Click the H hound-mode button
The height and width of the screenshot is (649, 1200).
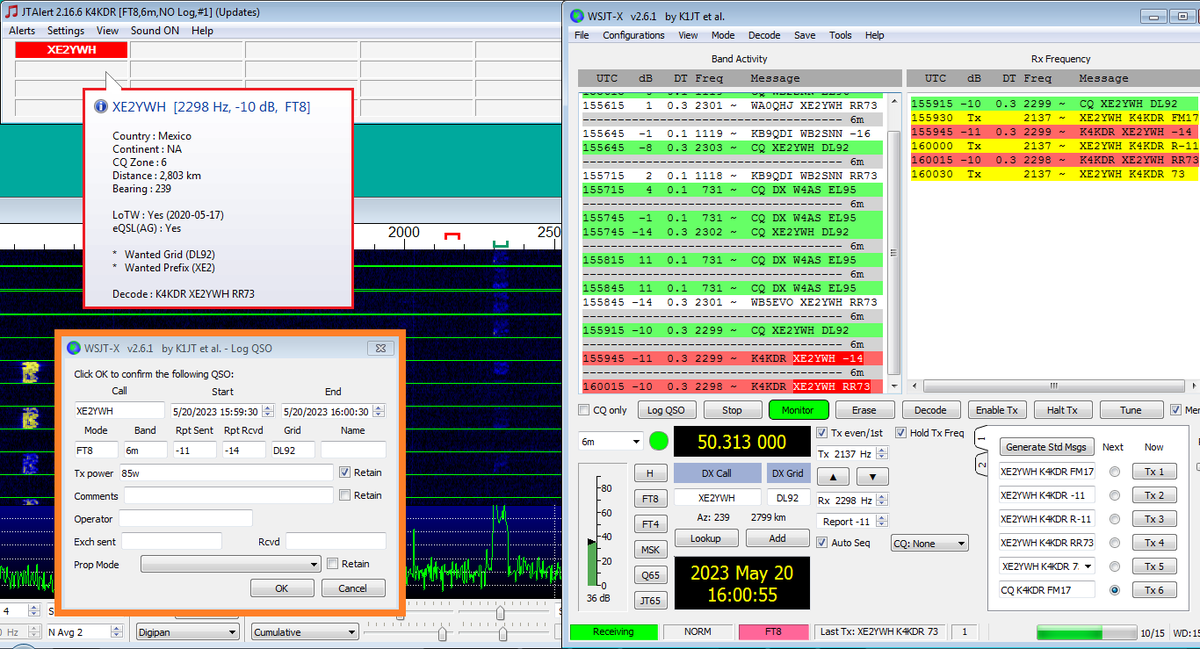[650, 472]
